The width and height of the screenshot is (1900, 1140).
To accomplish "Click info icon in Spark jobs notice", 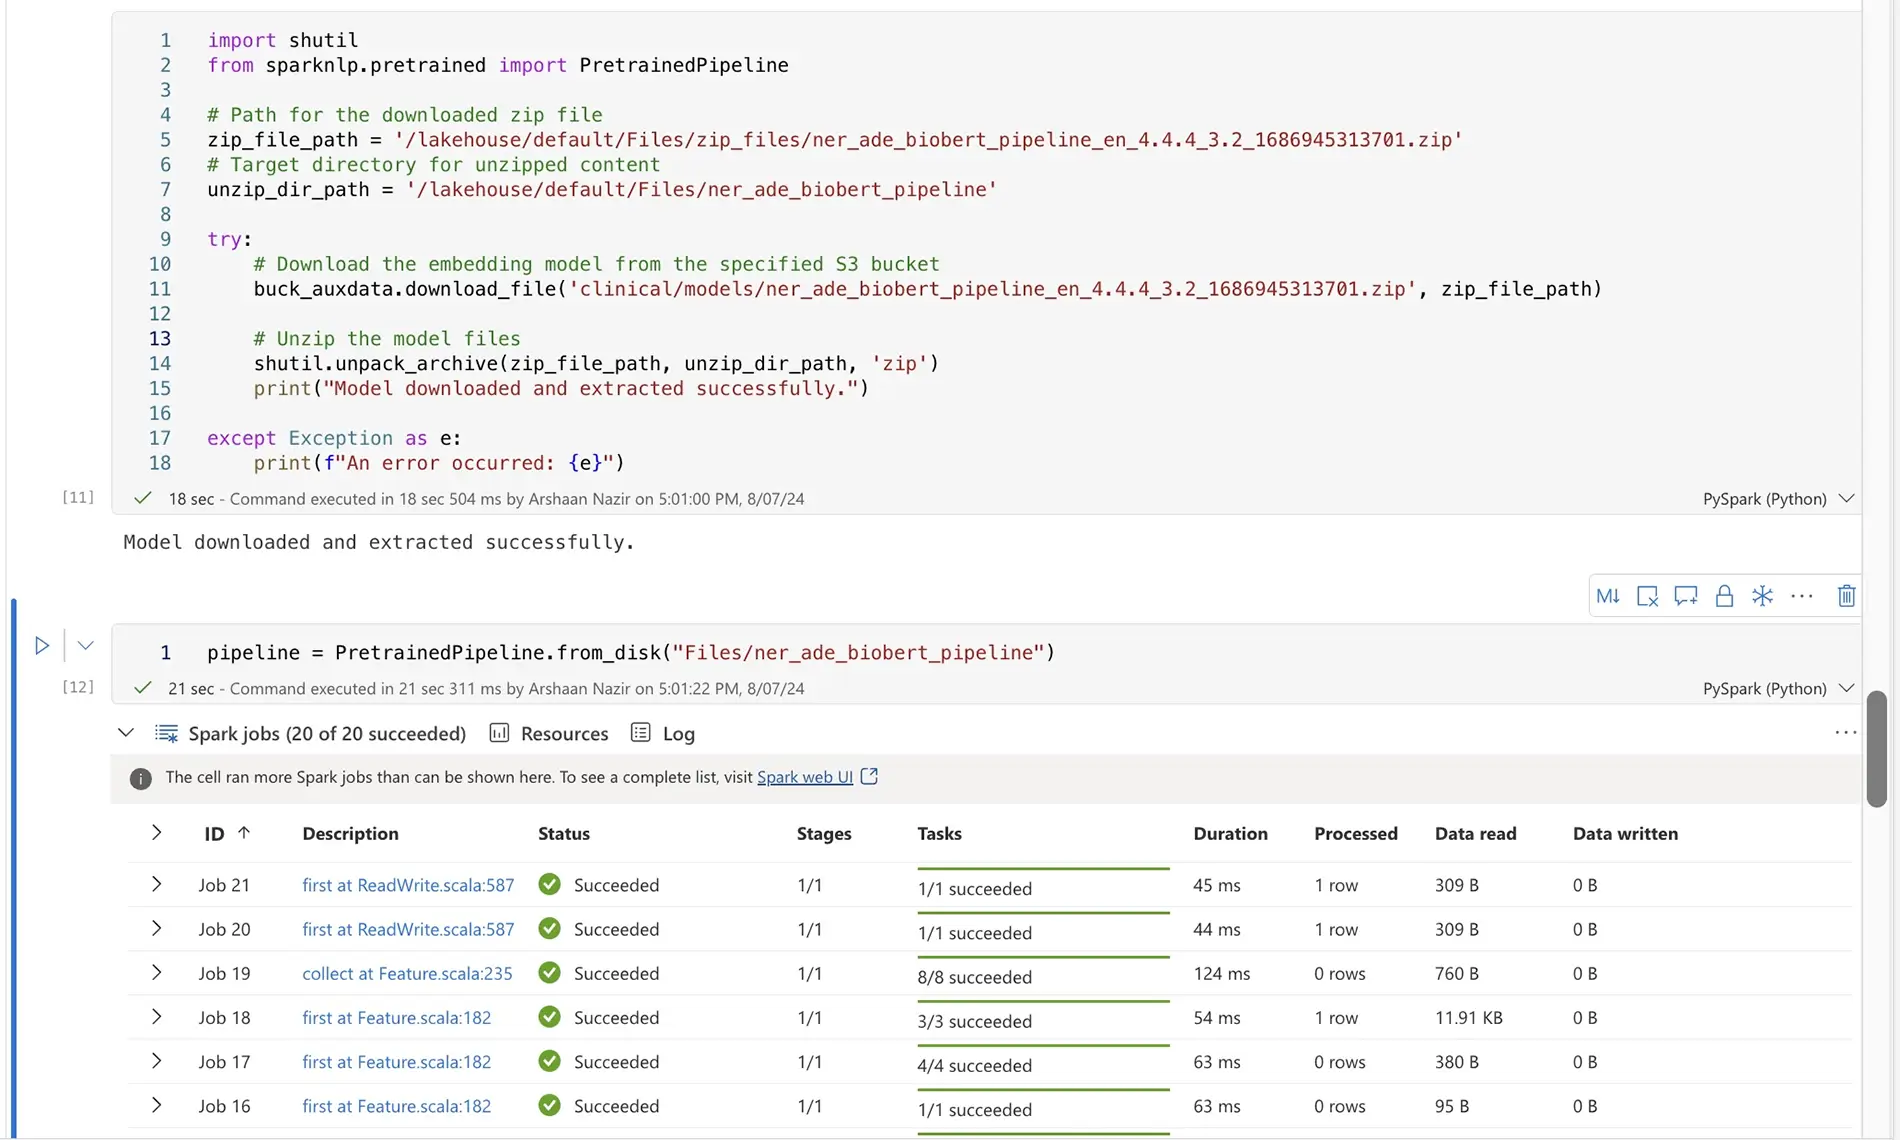I will click(x=141, y=779).
